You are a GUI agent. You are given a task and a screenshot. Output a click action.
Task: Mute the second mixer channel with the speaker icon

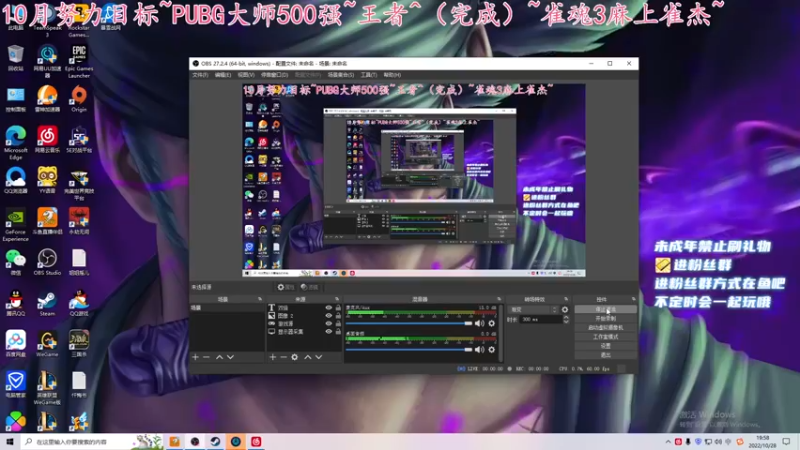(x=479, y=349)
